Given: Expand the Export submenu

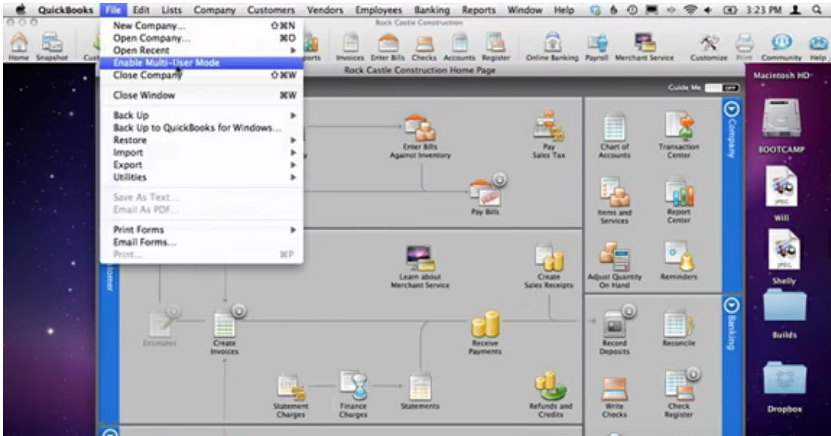Looking at the screenshot, I should point(201,165).
